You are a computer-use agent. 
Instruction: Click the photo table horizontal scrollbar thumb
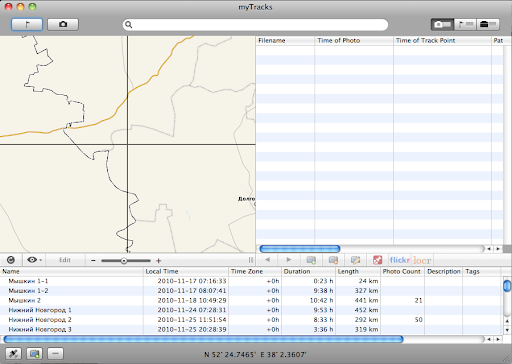299,249
